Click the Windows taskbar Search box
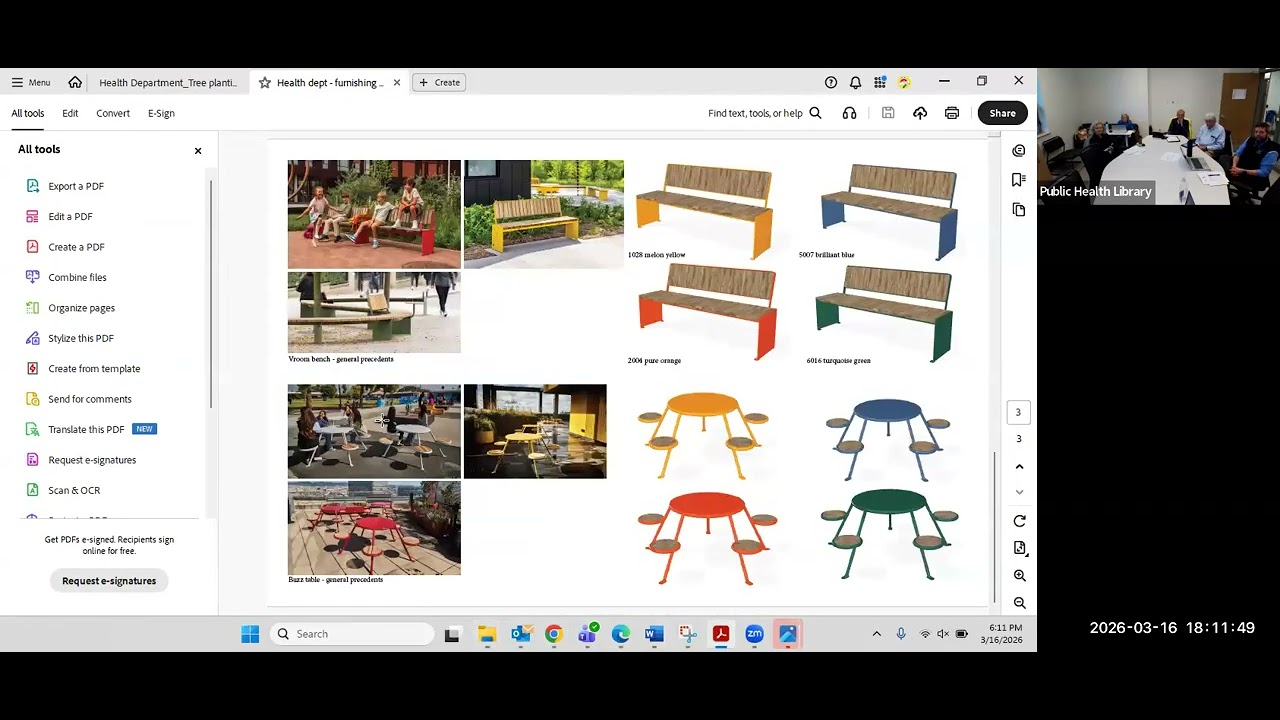Screen dimensions: 1280x720 pyautogui.click(x=352, y=634)
